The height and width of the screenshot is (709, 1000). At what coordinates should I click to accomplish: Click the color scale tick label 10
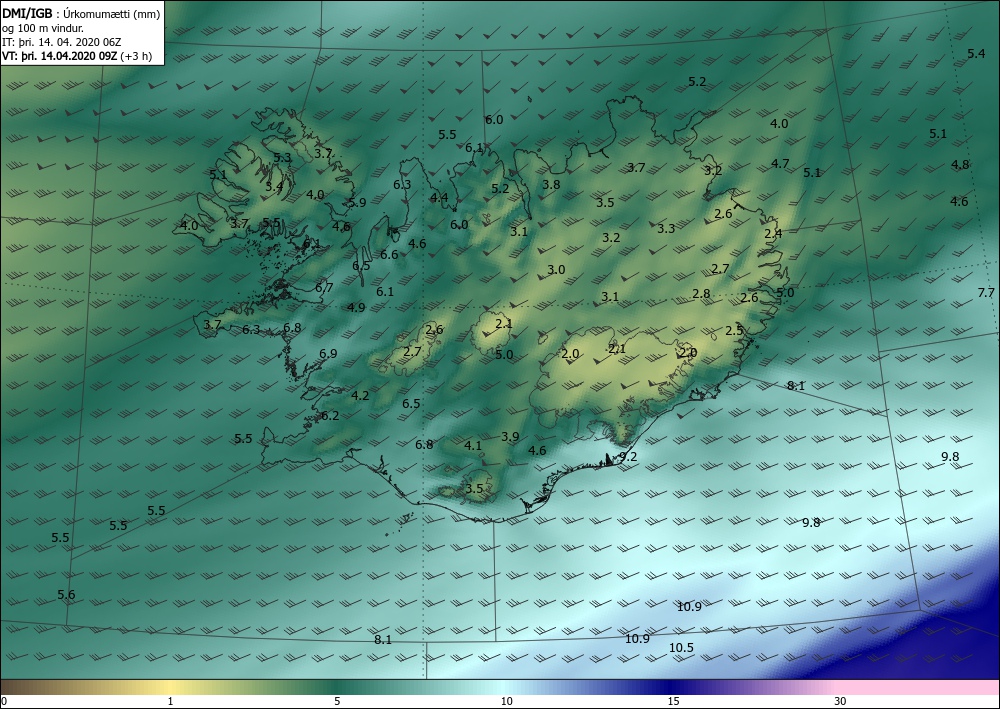coord(506,701)
